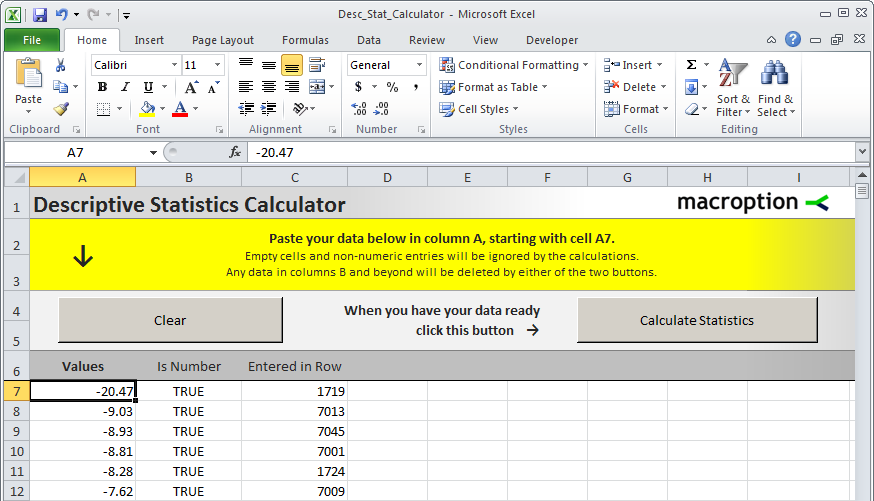This screenshot has width=874, height=501.
Task: Switch to the Insert tab
Action: tap(149, 40)
